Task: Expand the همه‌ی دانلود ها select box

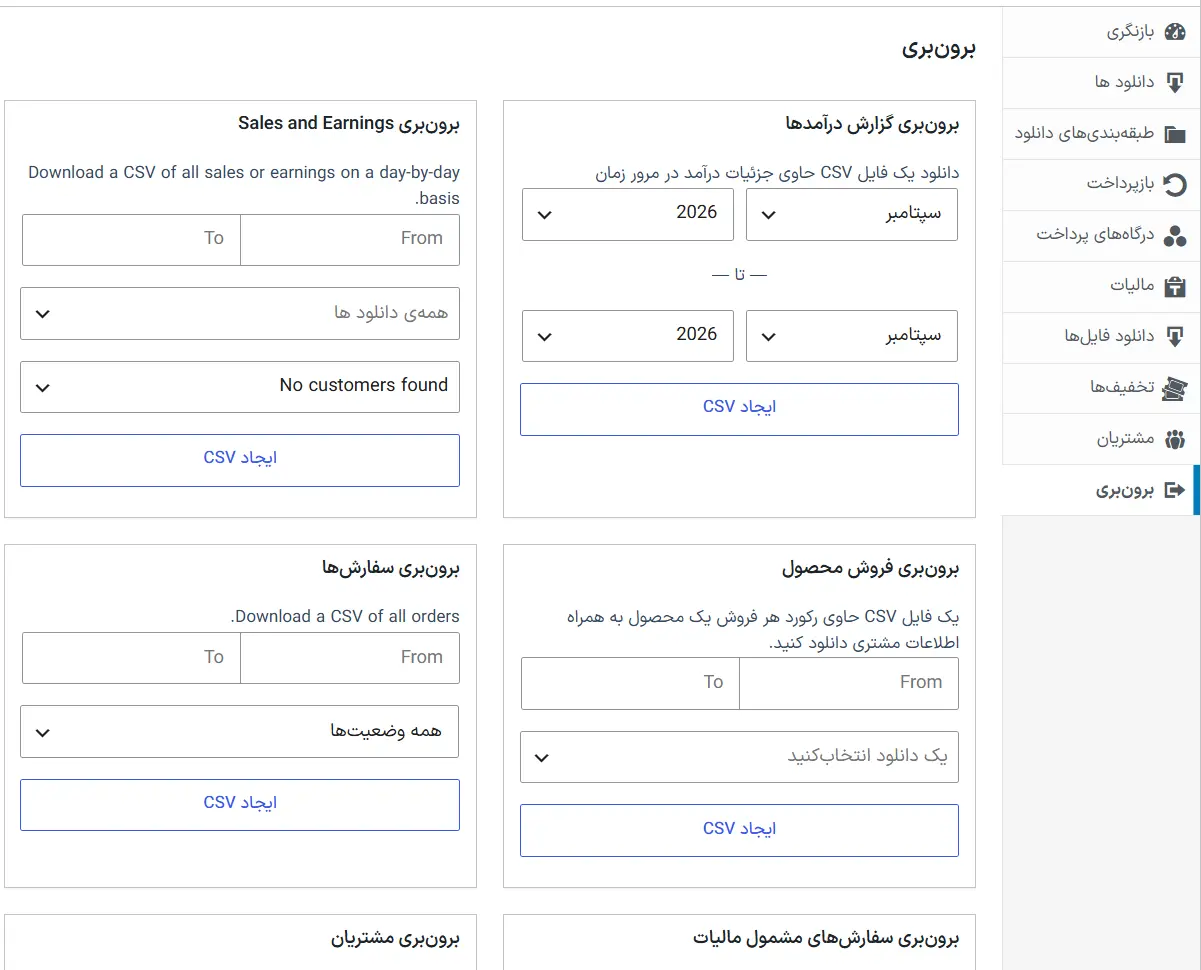Action: click(240, 313)
